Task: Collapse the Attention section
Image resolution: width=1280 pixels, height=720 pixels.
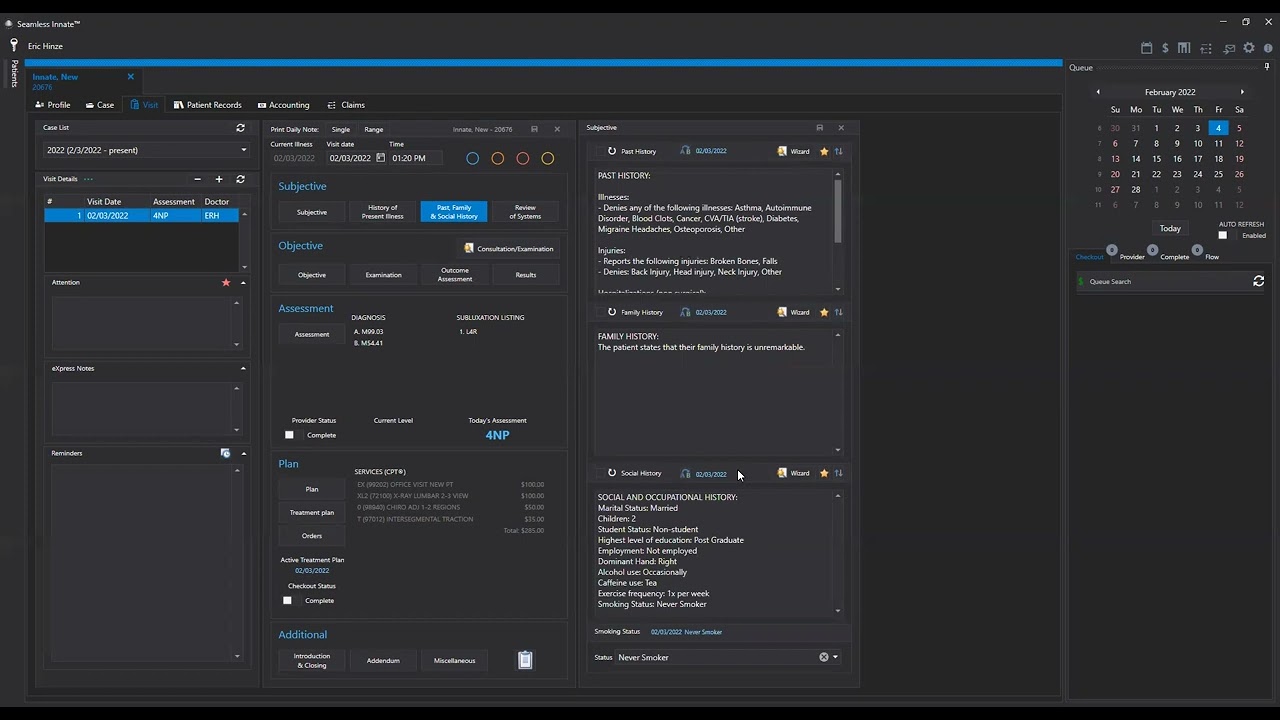Action: pyautogui.click(x=243, y=282)
